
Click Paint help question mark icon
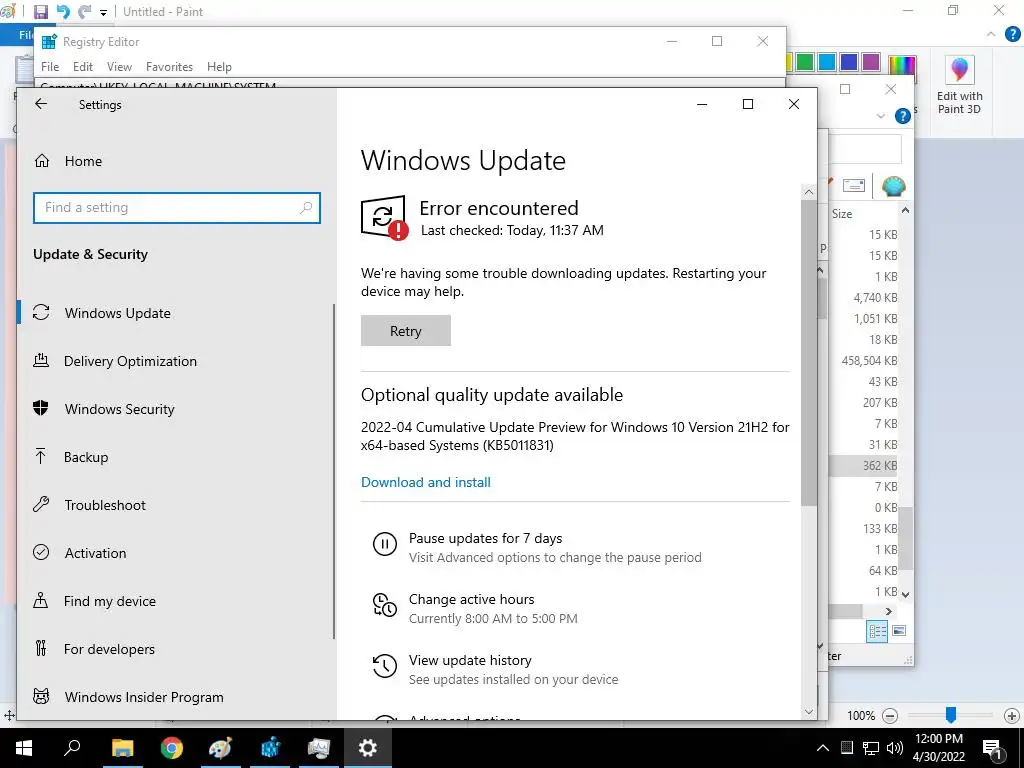click(1013, 34)
